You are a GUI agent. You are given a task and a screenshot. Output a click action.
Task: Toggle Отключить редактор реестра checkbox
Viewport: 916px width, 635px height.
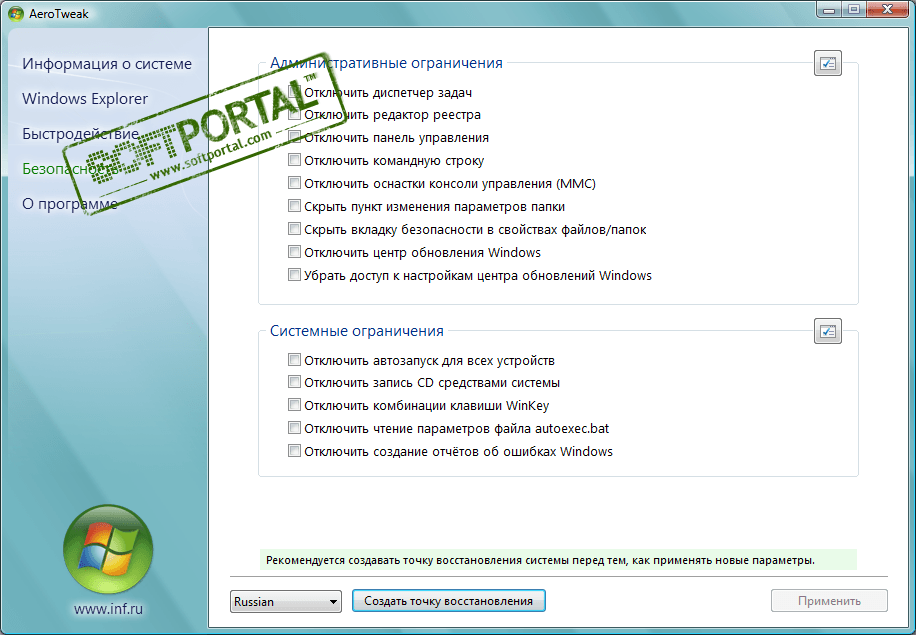coord(294,114)
